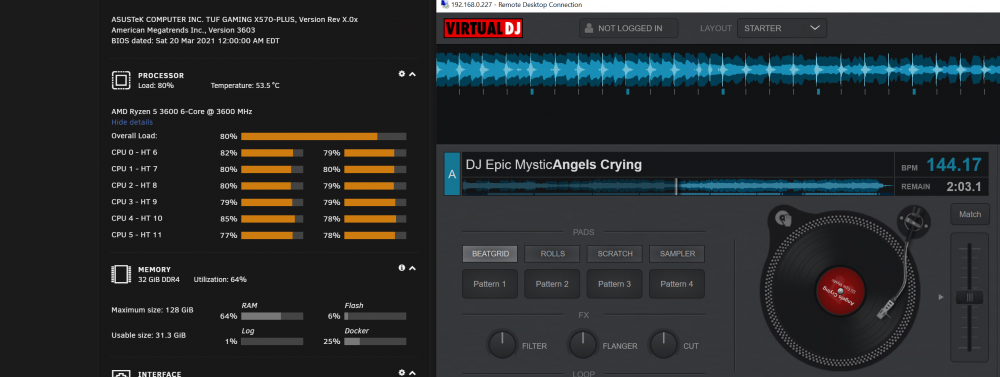Click the CUT effect knob
This screenshot has width=1000, height=377.
(x=663, y=344)
